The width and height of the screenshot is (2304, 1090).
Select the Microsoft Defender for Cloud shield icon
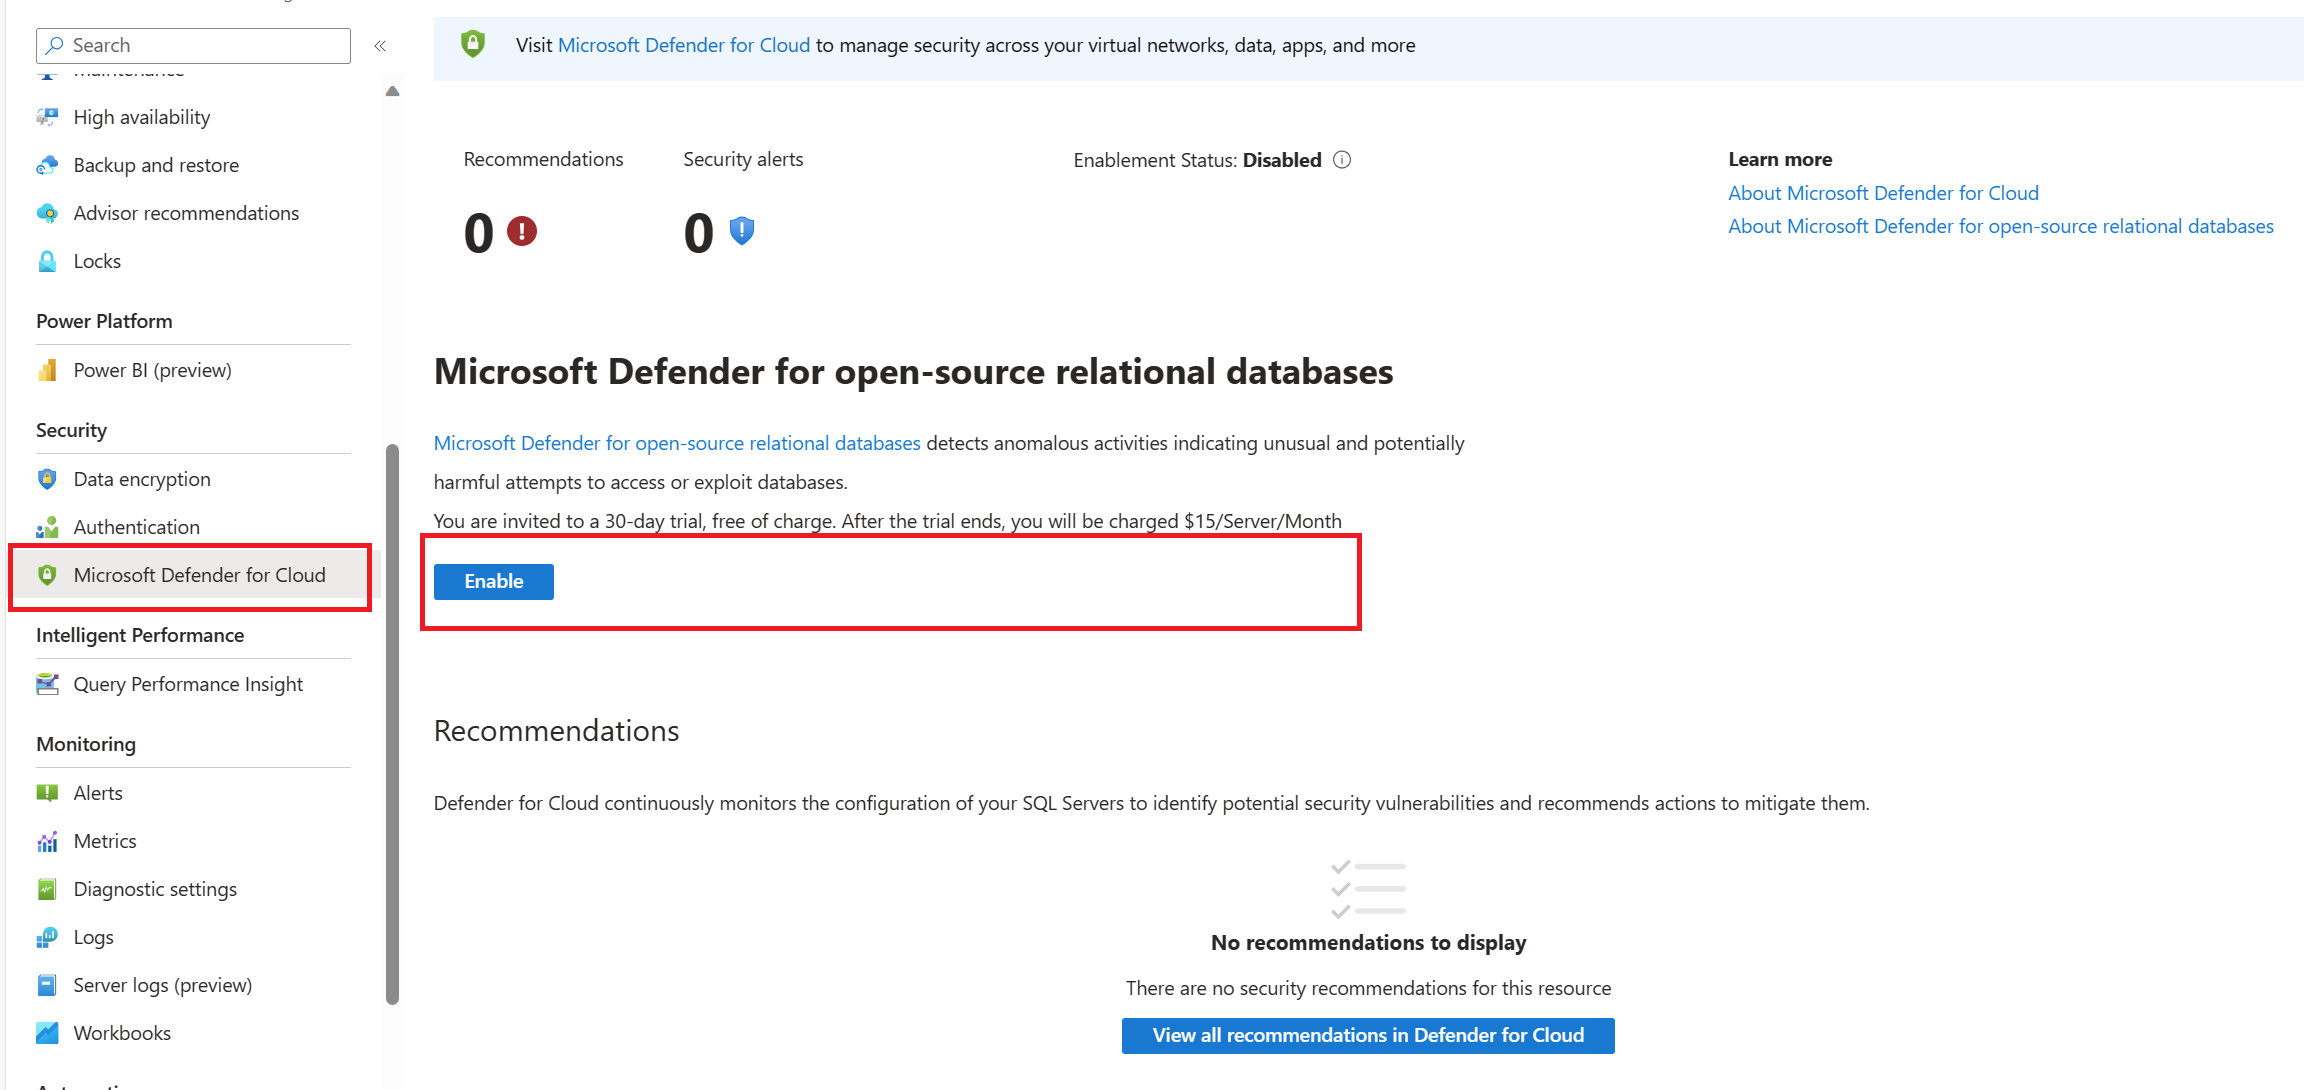coord(47,575)
